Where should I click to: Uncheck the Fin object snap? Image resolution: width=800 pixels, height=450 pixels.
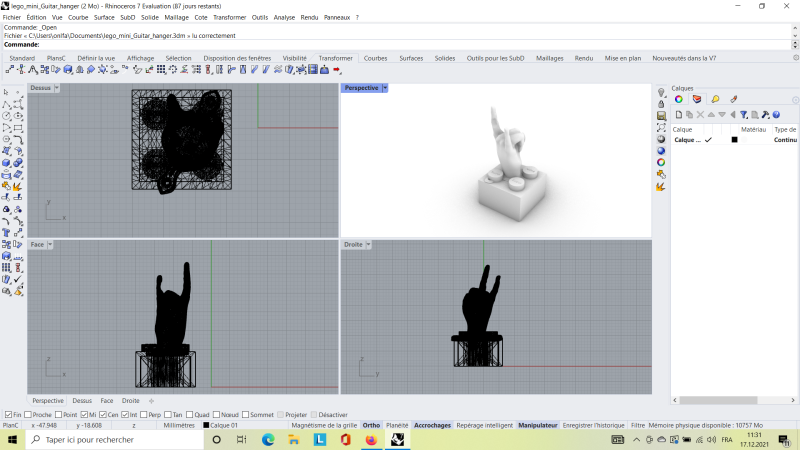click(x=8, y=414)
